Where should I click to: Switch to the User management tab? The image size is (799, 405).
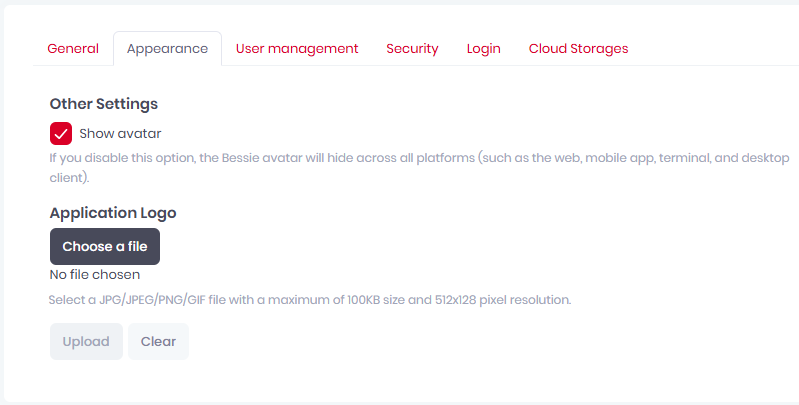pyautogui.click(x=297, y=48)
